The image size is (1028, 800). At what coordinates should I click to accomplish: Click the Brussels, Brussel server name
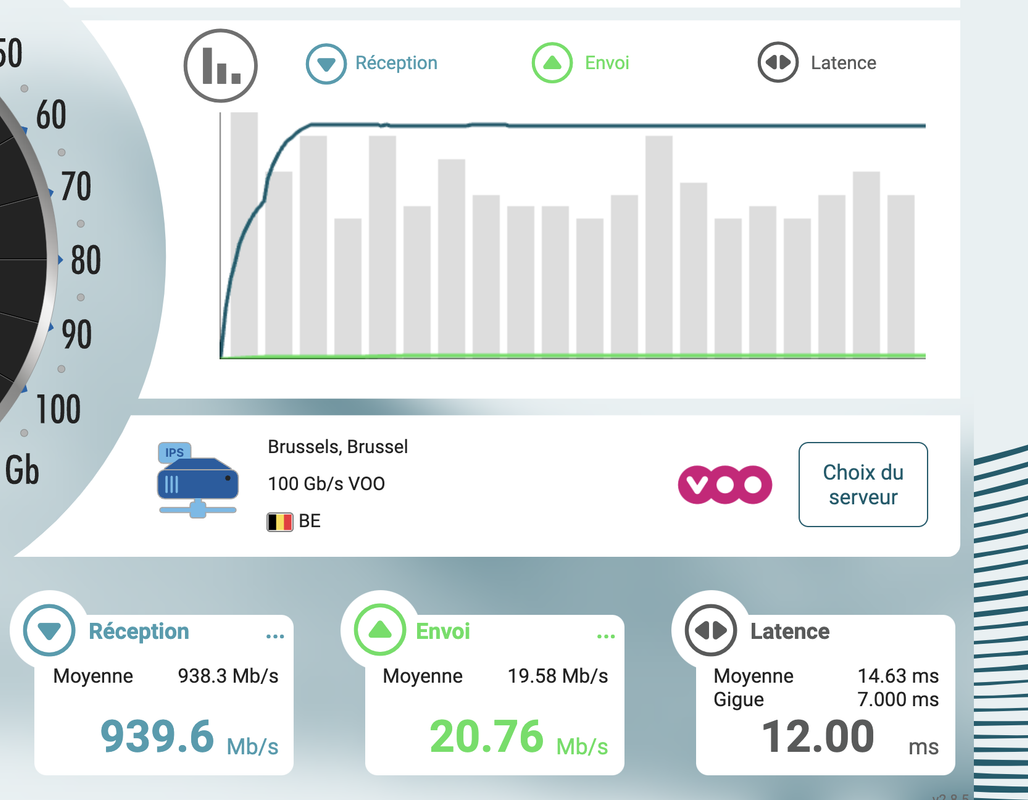pos(338,447)
